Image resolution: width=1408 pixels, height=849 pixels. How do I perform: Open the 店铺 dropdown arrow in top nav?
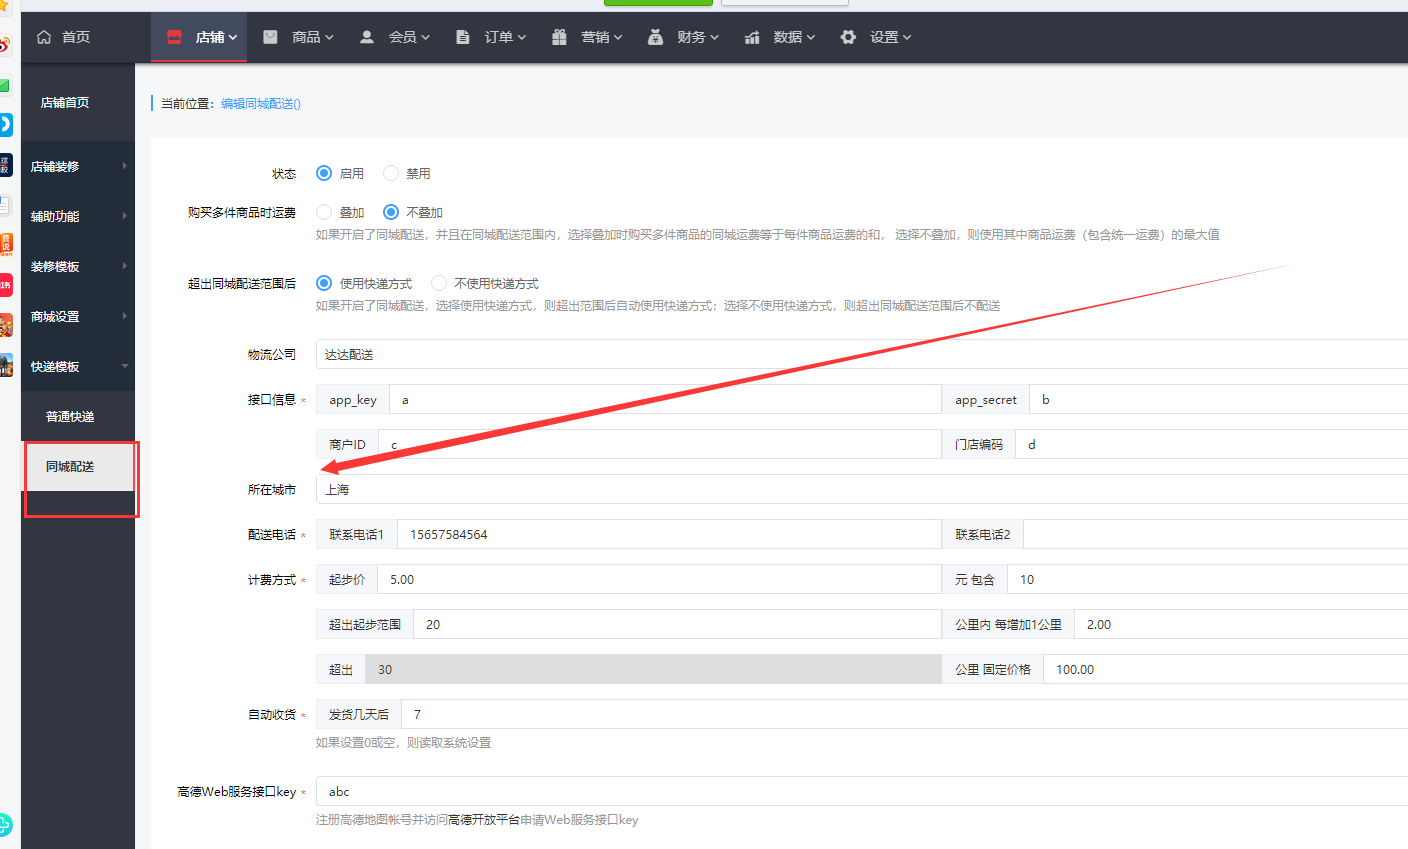pyautogui.click(x=233, y=38)
